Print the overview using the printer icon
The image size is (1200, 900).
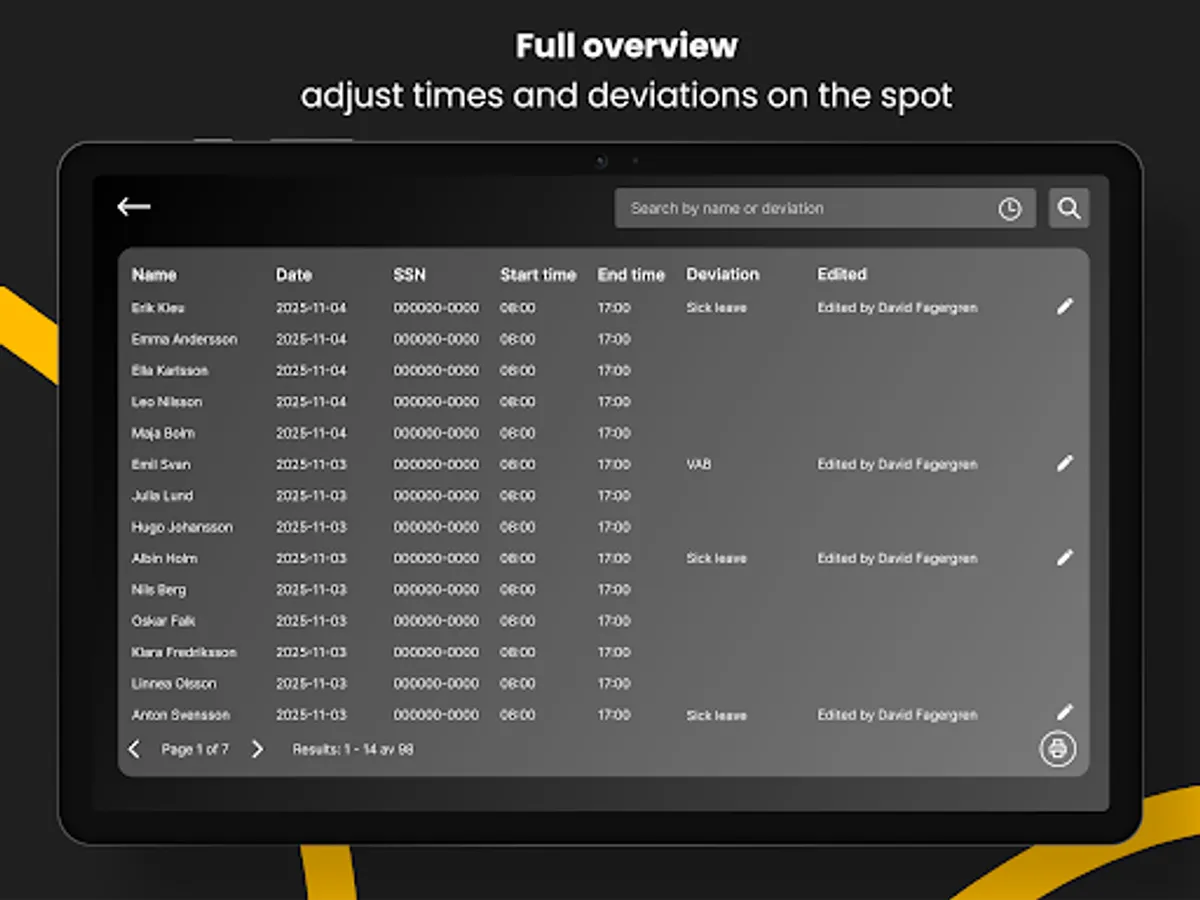pyautogui.click(x=1057, y=748)
